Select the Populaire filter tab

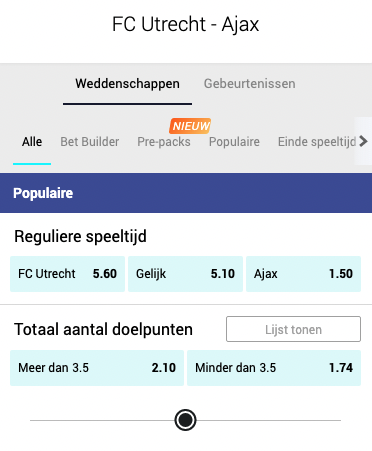[x=234, y=142]
